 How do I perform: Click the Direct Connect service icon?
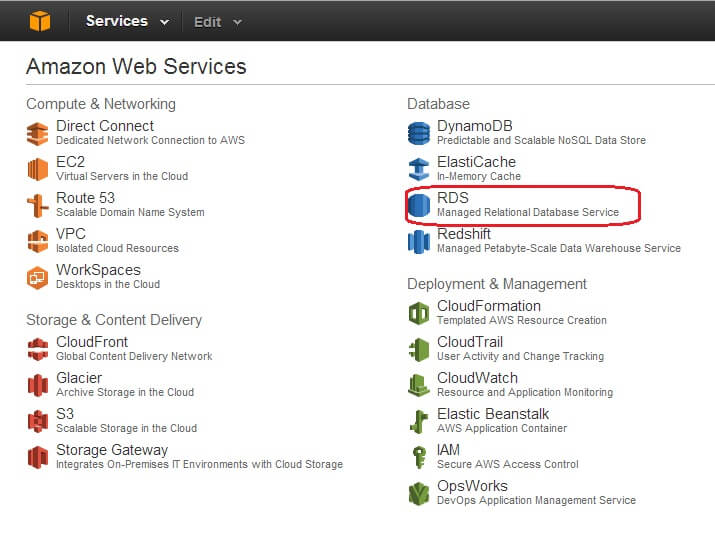(37, 134)
